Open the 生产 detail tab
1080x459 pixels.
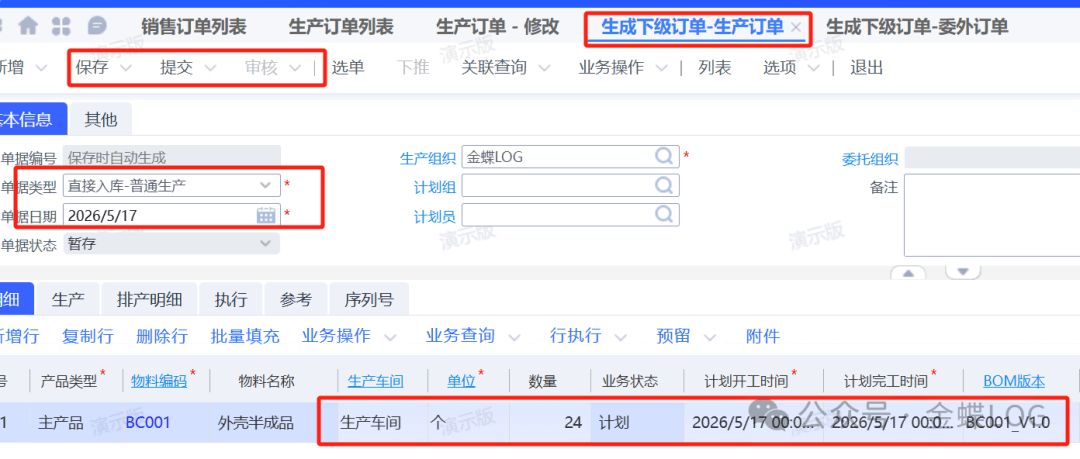click(68, 300)
